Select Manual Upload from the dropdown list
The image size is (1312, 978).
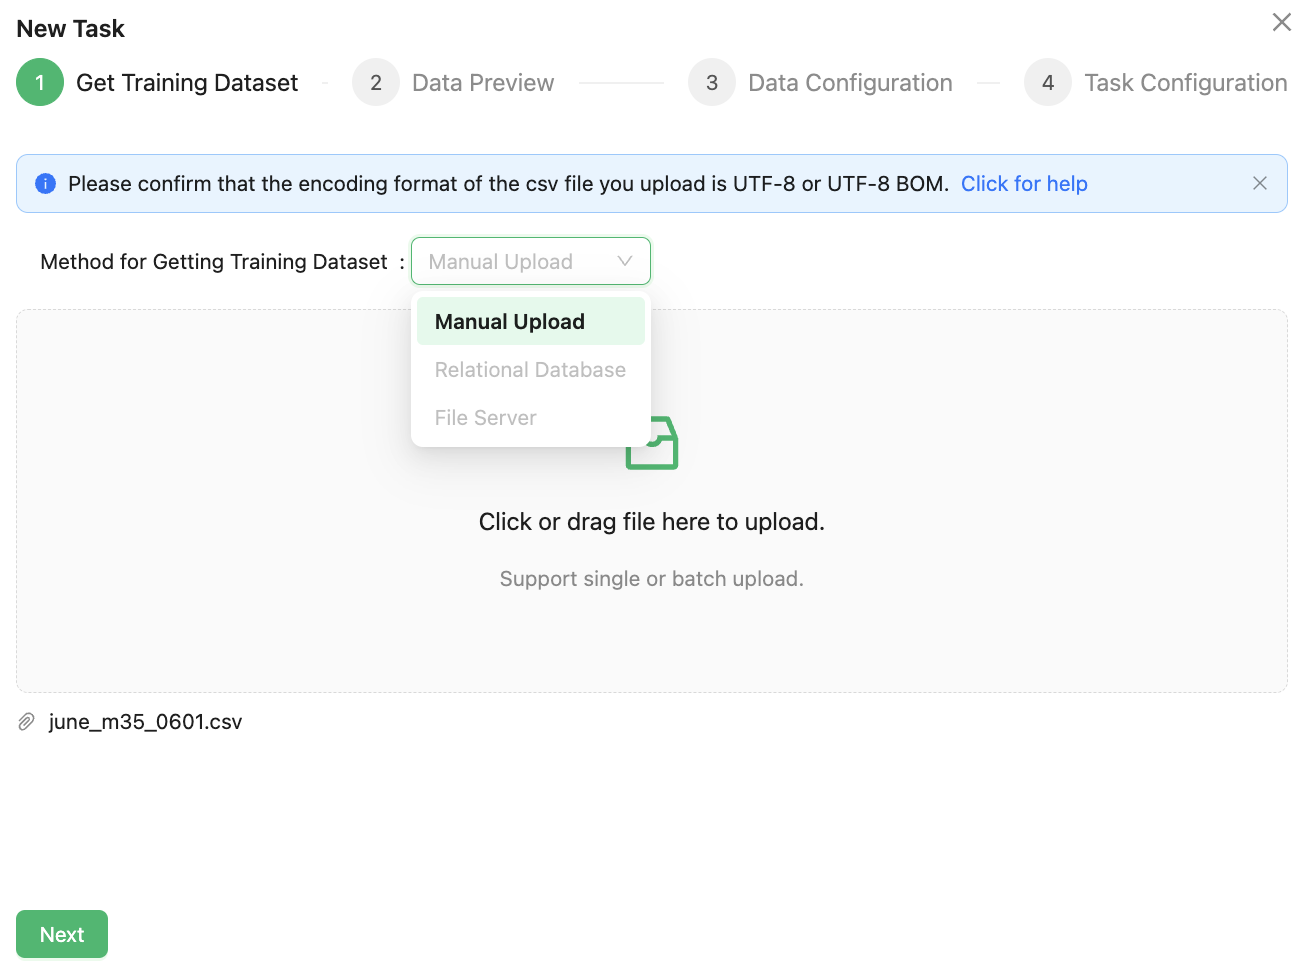pyautogui.click(x=510, y=322)
